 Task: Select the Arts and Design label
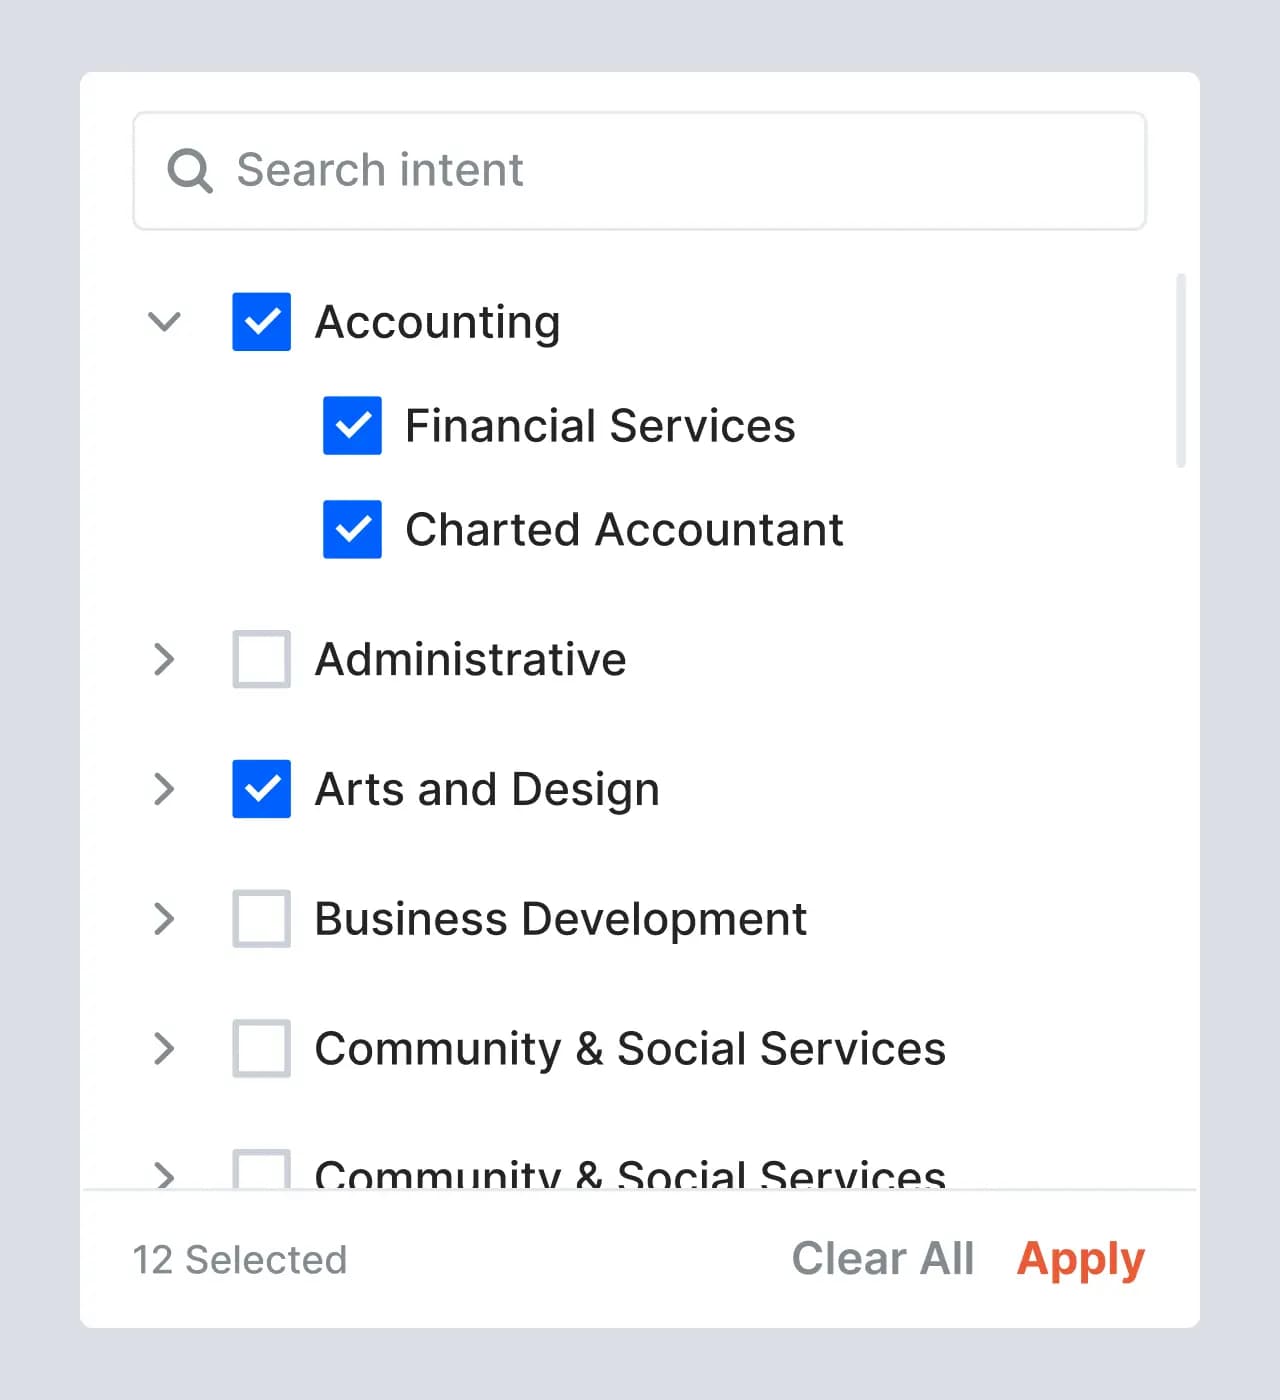point(487,789)
